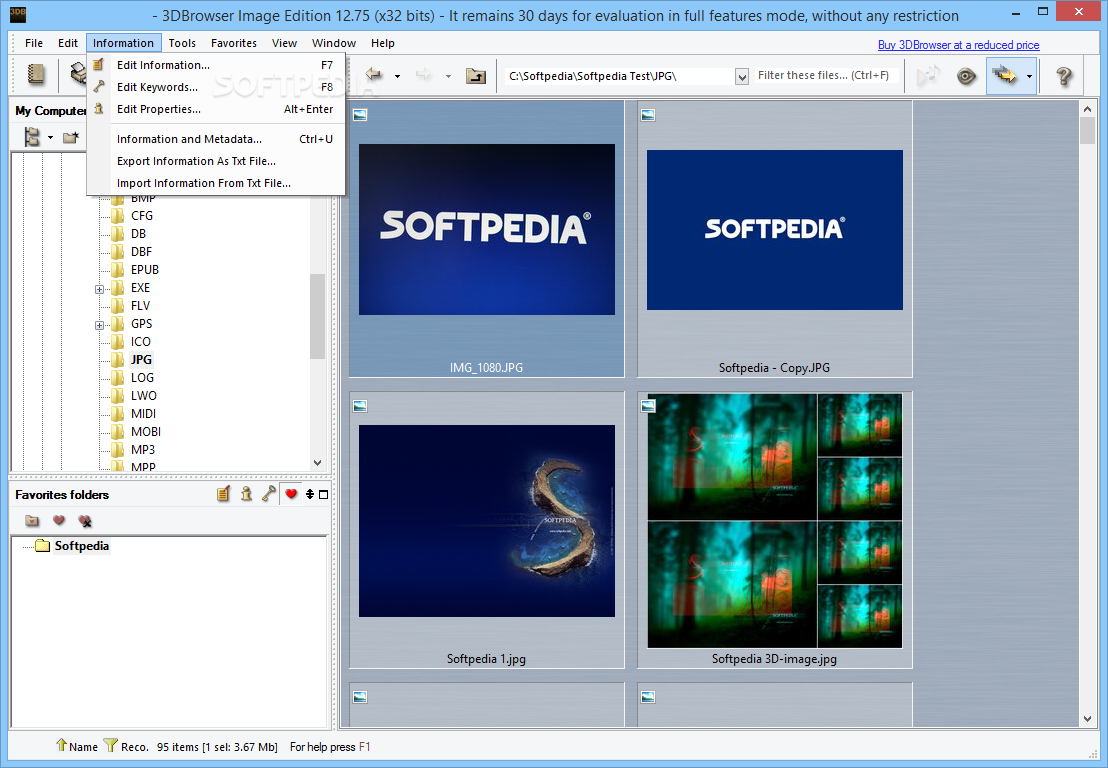The image size is (1108, 768).
Task: Select the Softpedia 1.jpg thumbnail
Action: click(x=487, y=530)
